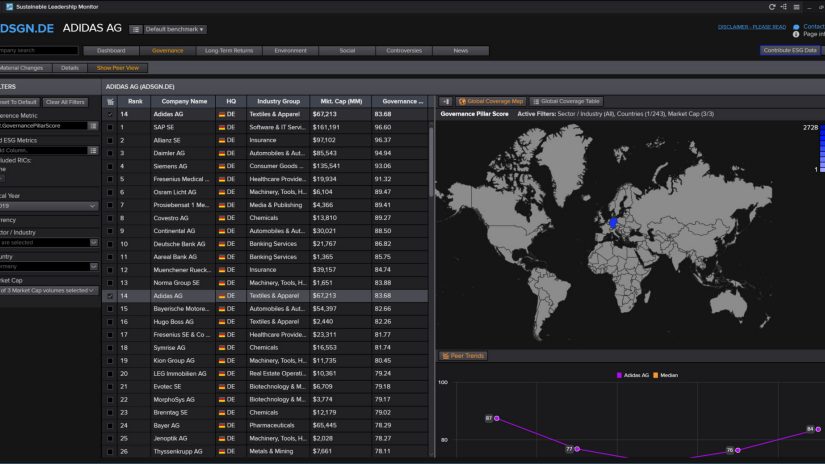Screen dimensions: 825x464
Task: Switch to the Dashboard tab
Action: pyautogui.click(x=111, y=51)
